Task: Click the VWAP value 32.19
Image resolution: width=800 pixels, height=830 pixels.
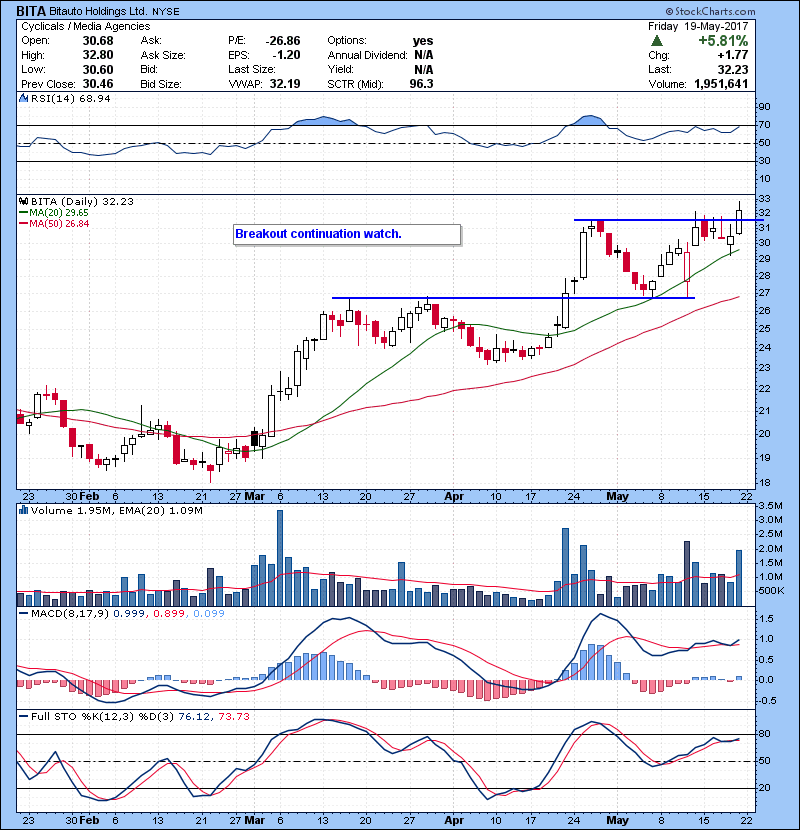Action: point(285,84)
